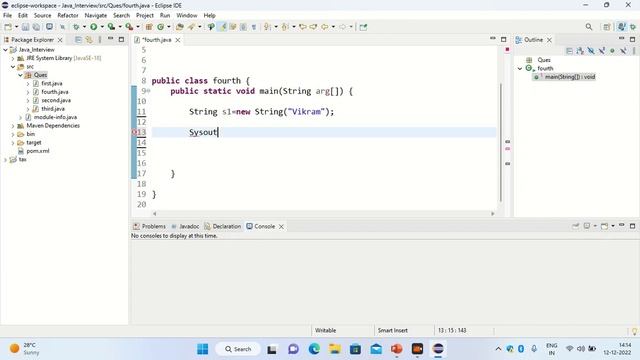The width and height of the screenshot is (640, 360).
Task: Collapse the Java_Interview project node
Action: (5, 50)
